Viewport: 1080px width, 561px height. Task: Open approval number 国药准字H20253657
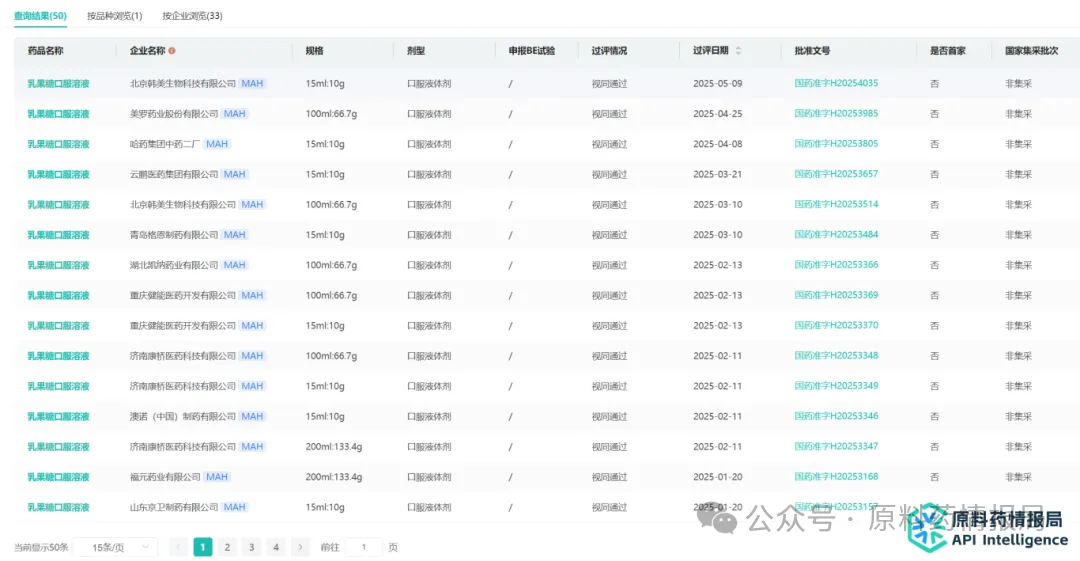836,174
